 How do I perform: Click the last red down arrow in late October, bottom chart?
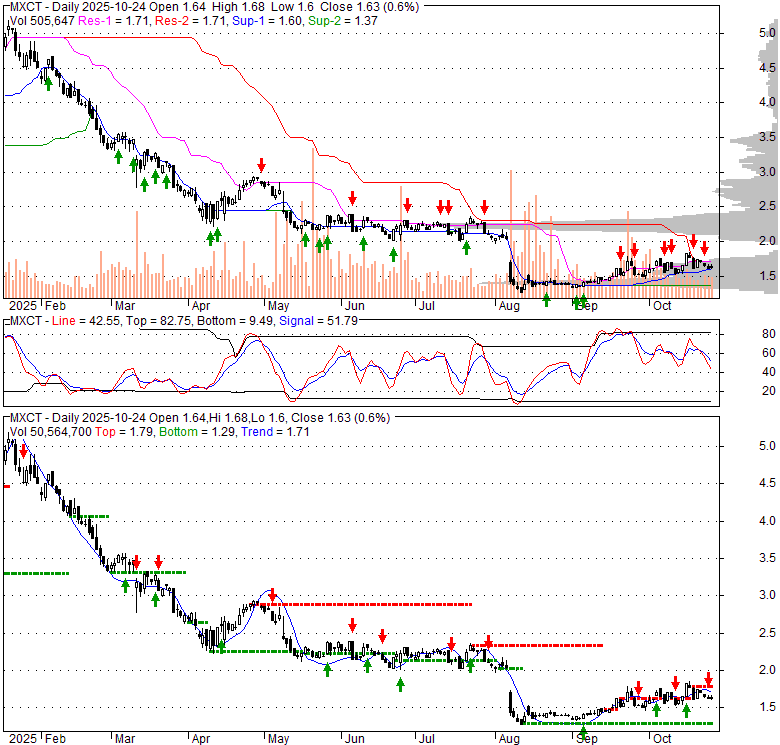[708, 679]
